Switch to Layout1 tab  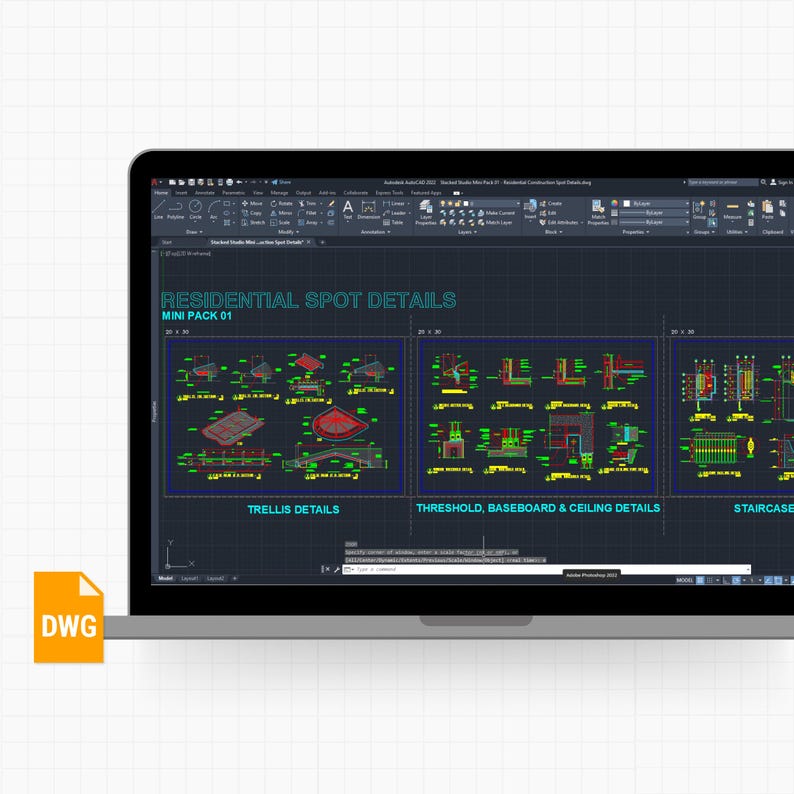pos(190,578)
